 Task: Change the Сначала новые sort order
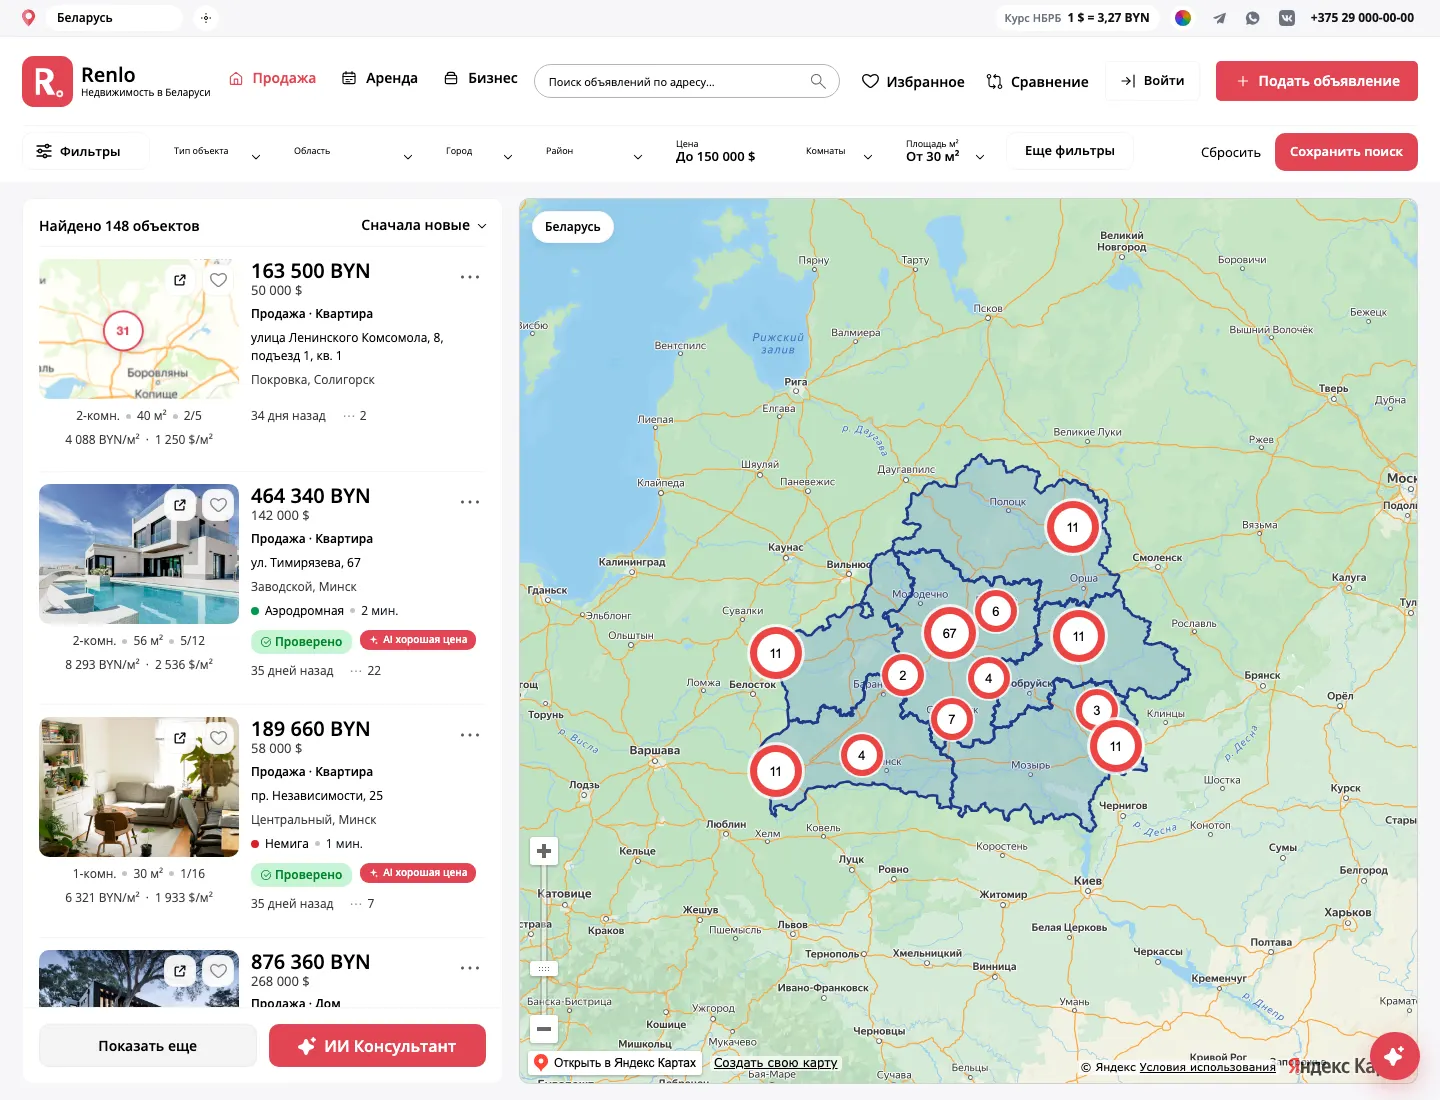point(424,225)
